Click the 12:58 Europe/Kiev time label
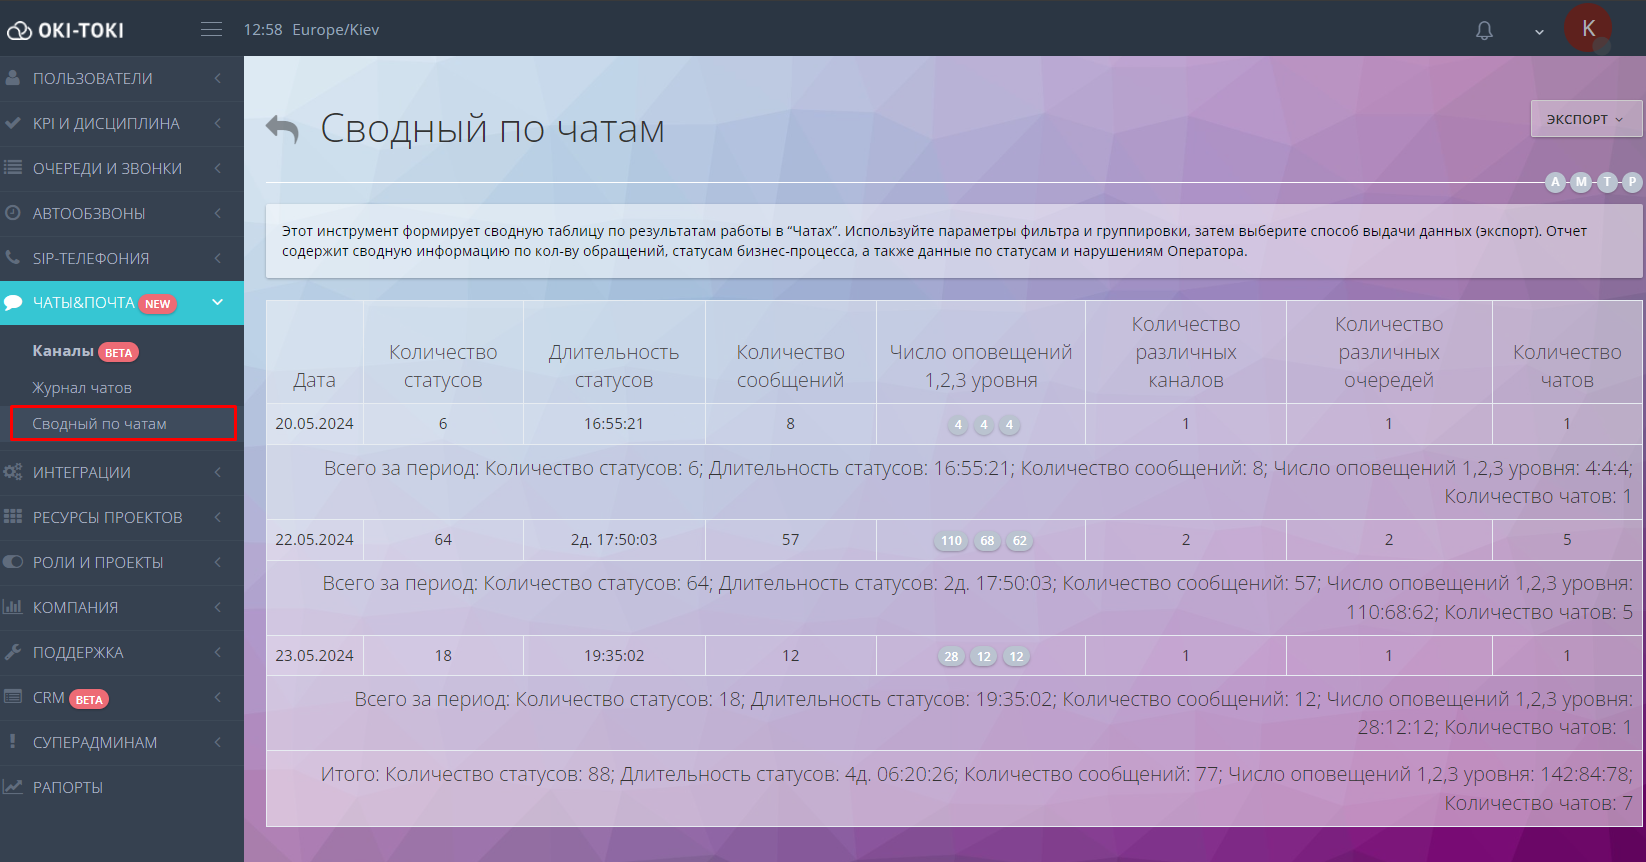 311,30
